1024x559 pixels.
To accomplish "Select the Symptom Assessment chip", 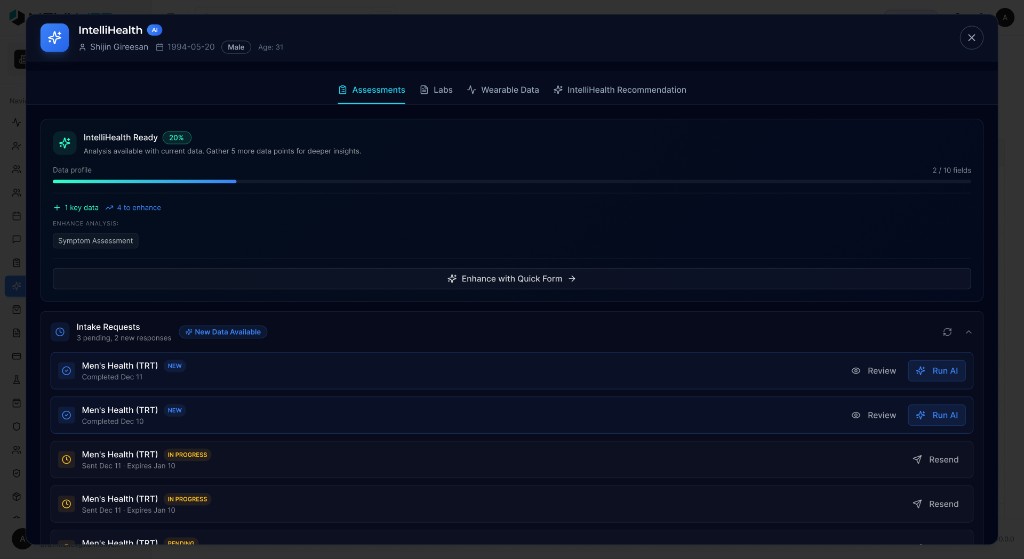I will (x=95, y=241).
